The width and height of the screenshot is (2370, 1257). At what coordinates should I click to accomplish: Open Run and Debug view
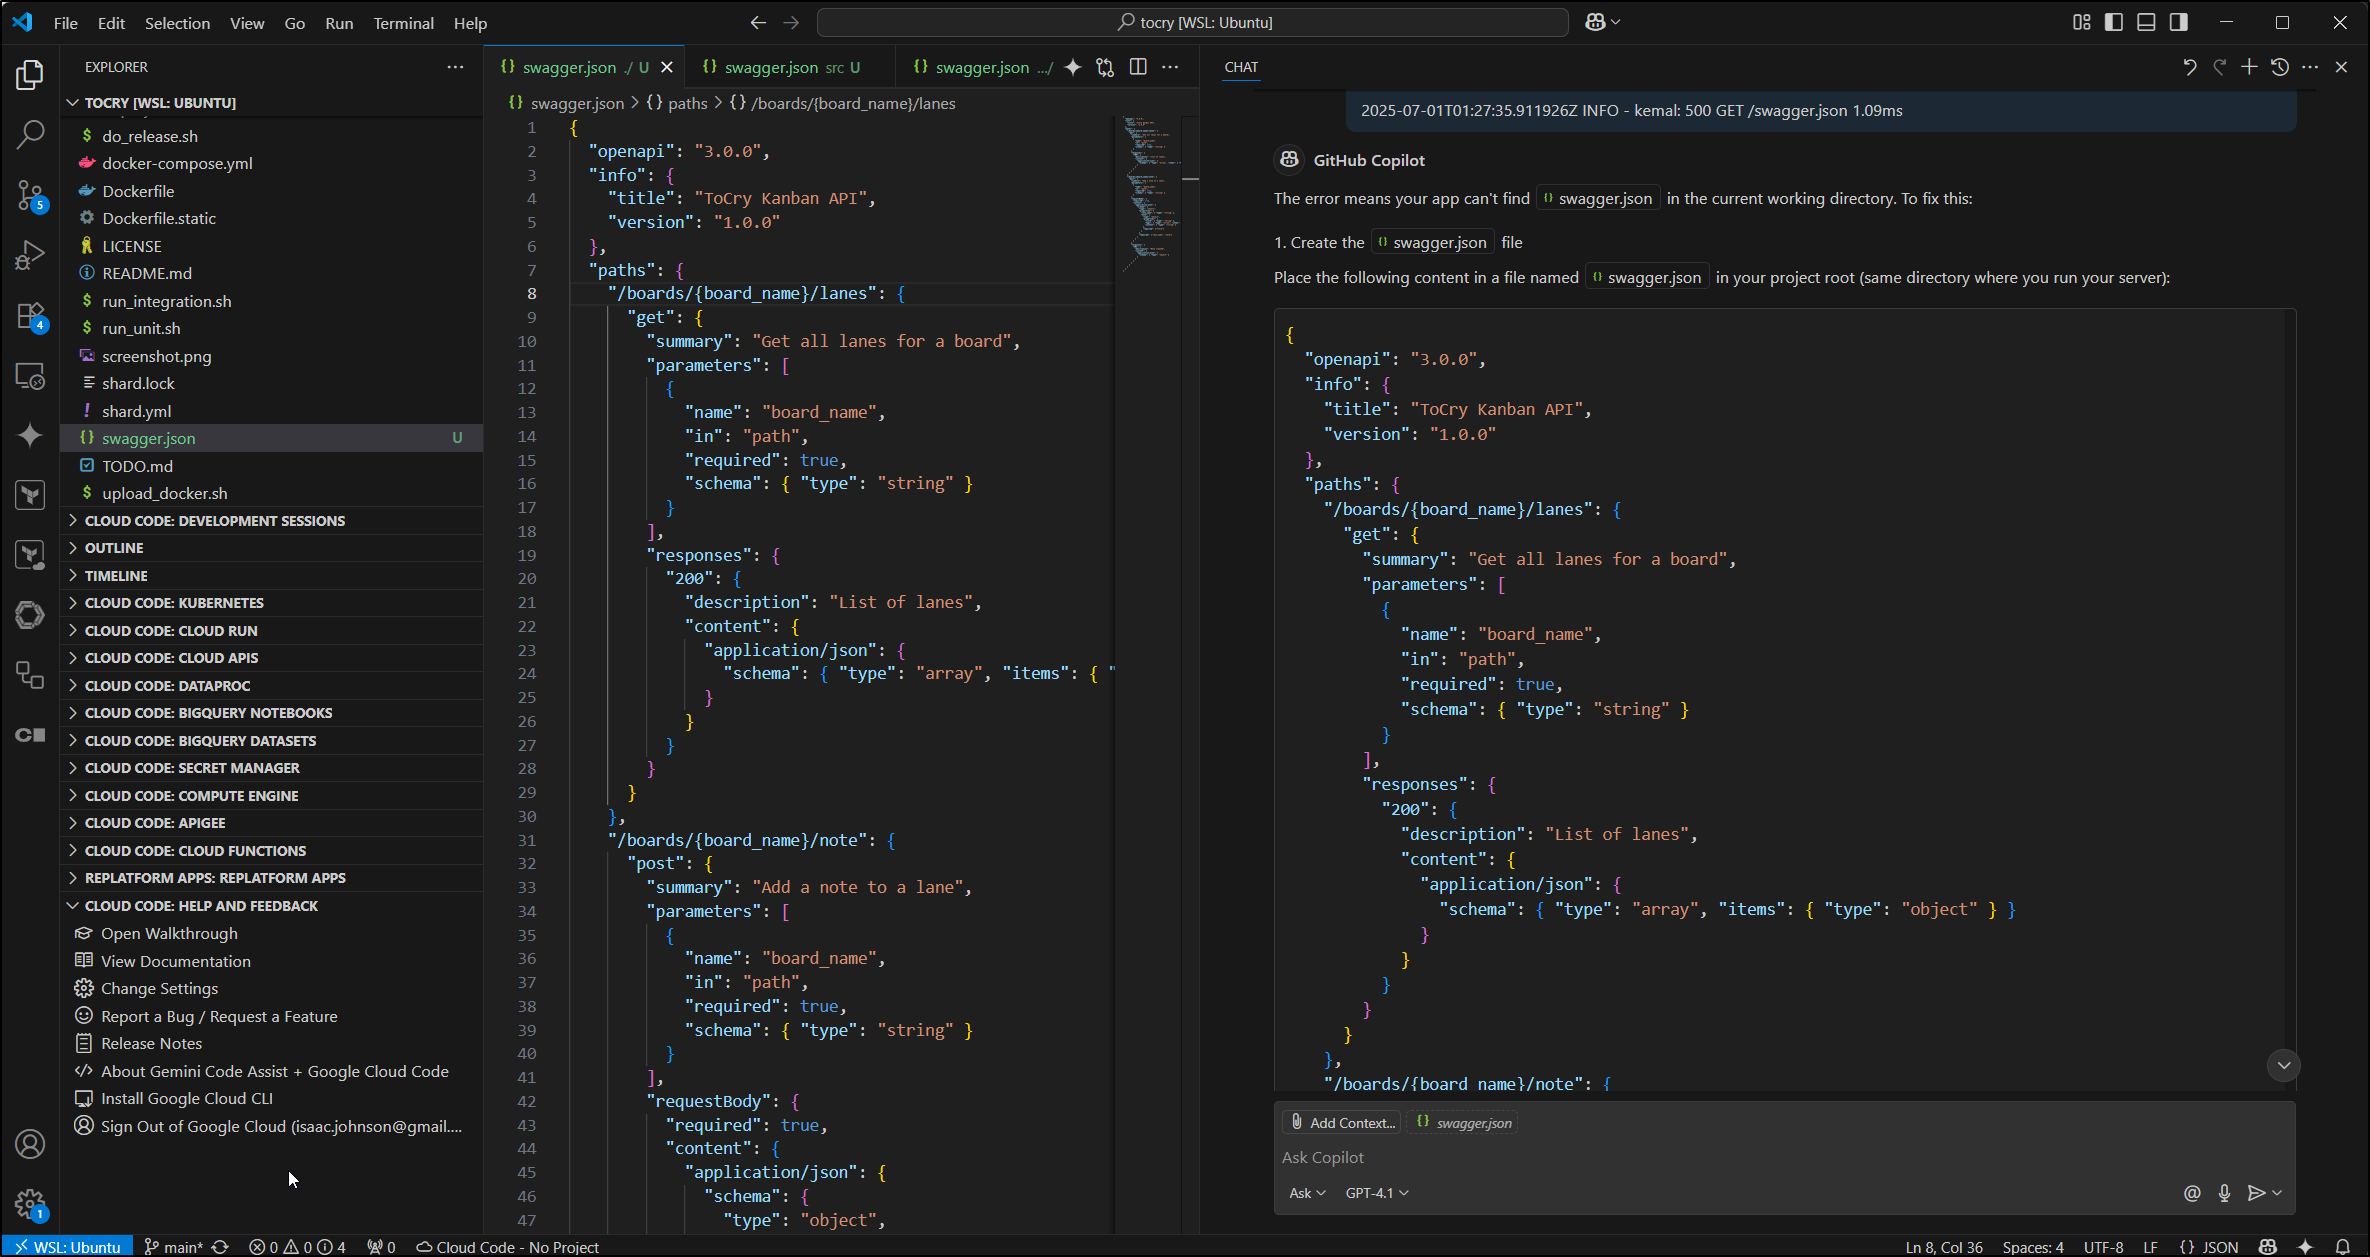[30, 255]
